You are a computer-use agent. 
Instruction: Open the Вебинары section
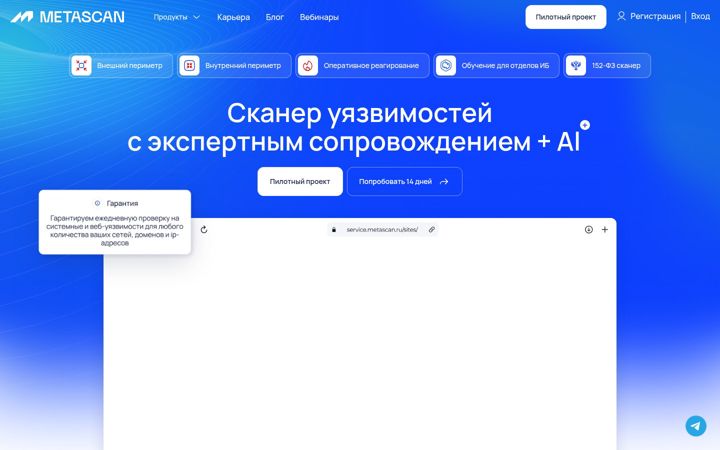pyautogui.click(x=319, y=17)
